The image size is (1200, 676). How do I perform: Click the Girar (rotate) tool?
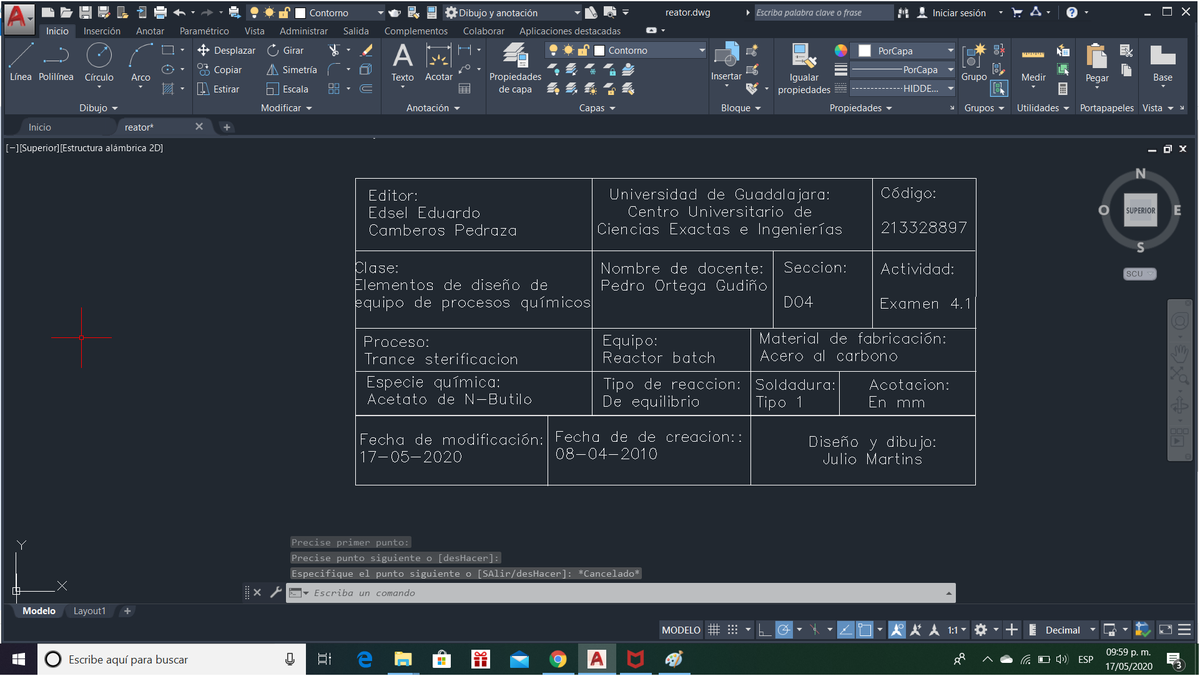[285, 50]
